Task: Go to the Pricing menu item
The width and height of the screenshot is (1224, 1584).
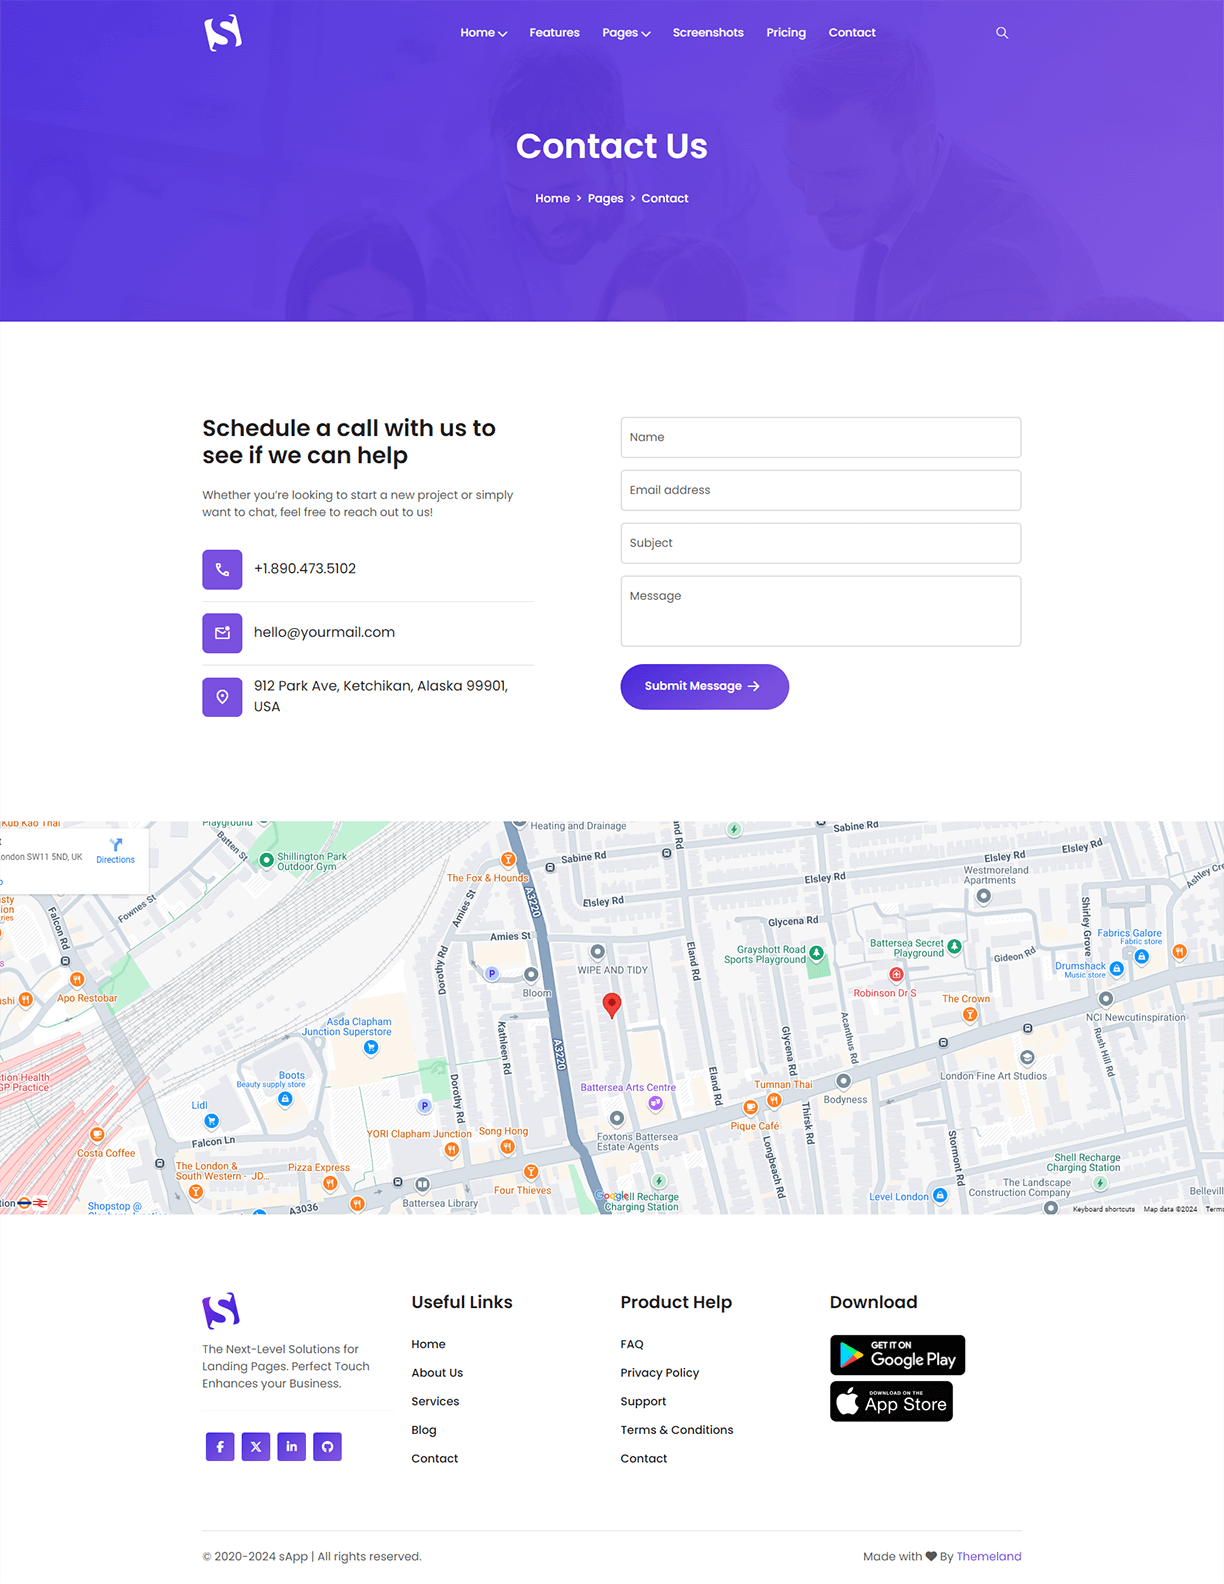Action: point(786,33)
